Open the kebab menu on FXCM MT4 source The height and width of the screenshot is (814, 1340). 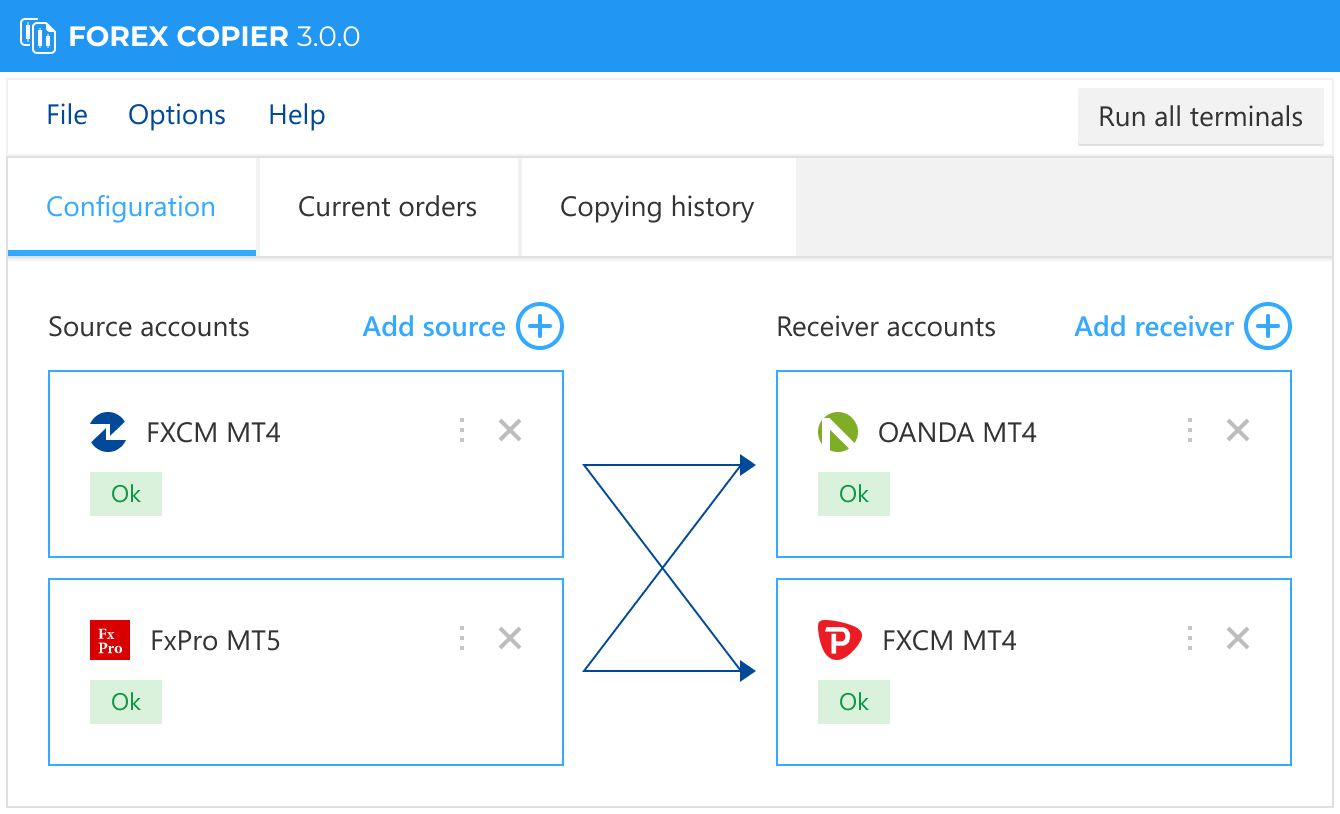(461, 429)
